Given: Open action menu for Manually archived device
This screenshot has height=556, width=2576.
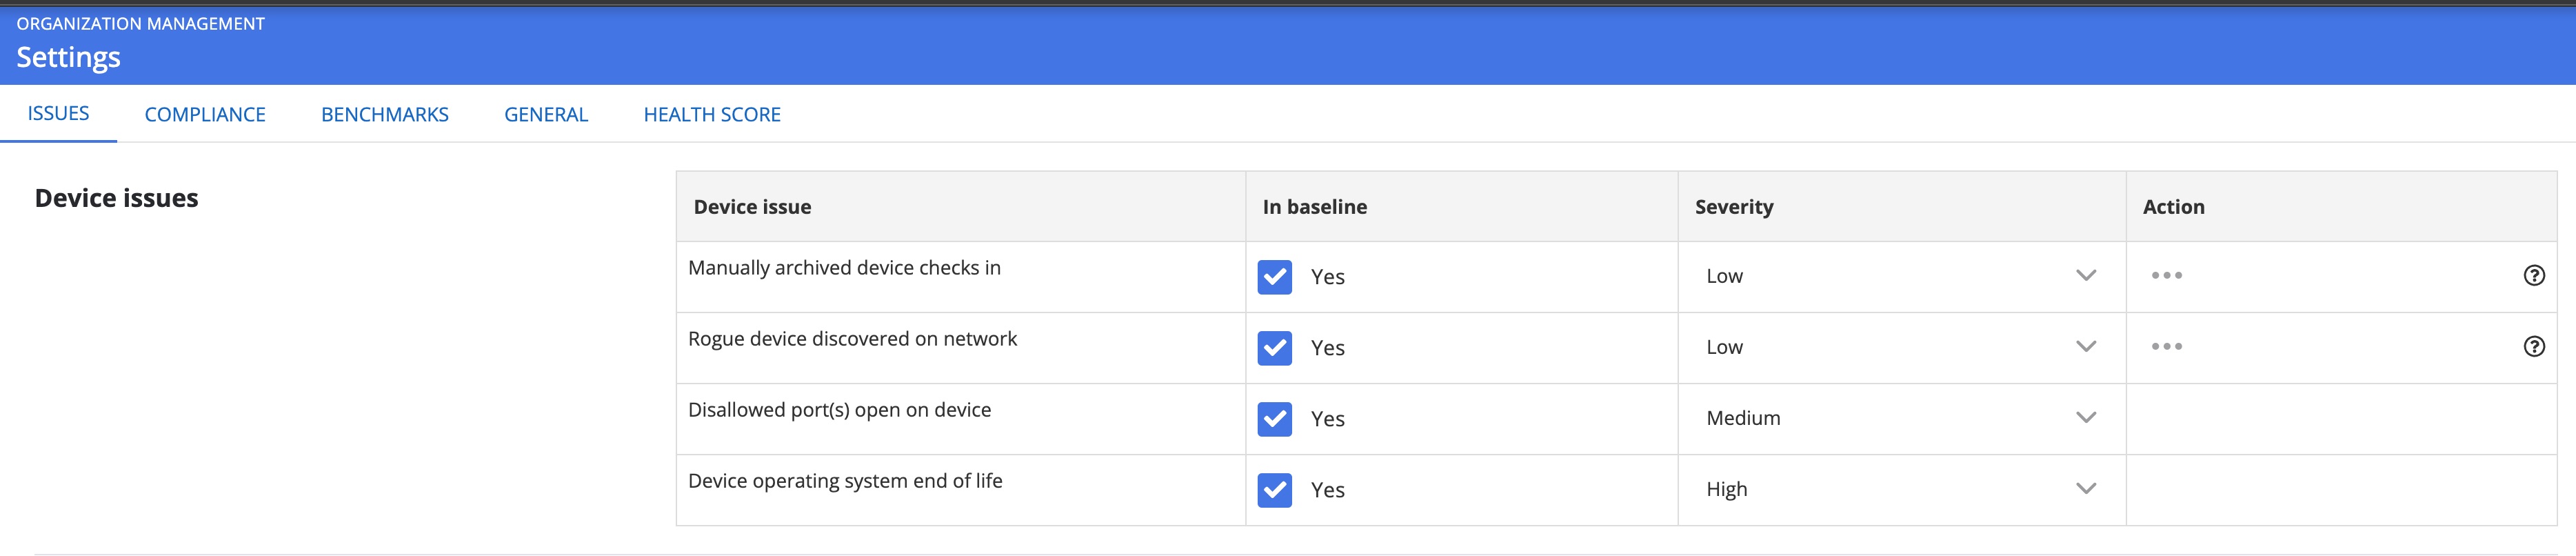Looking at the screenshot, I should tap(2166, 276).
